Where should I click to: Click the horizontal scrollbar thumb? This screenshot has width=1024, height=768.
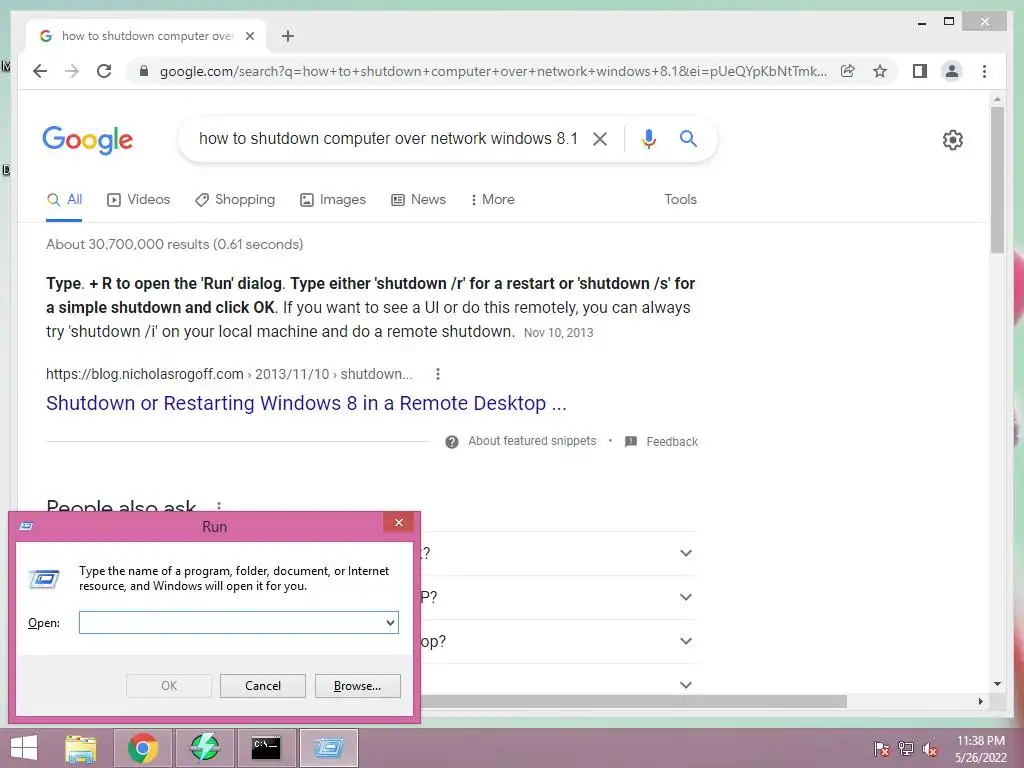633,701
